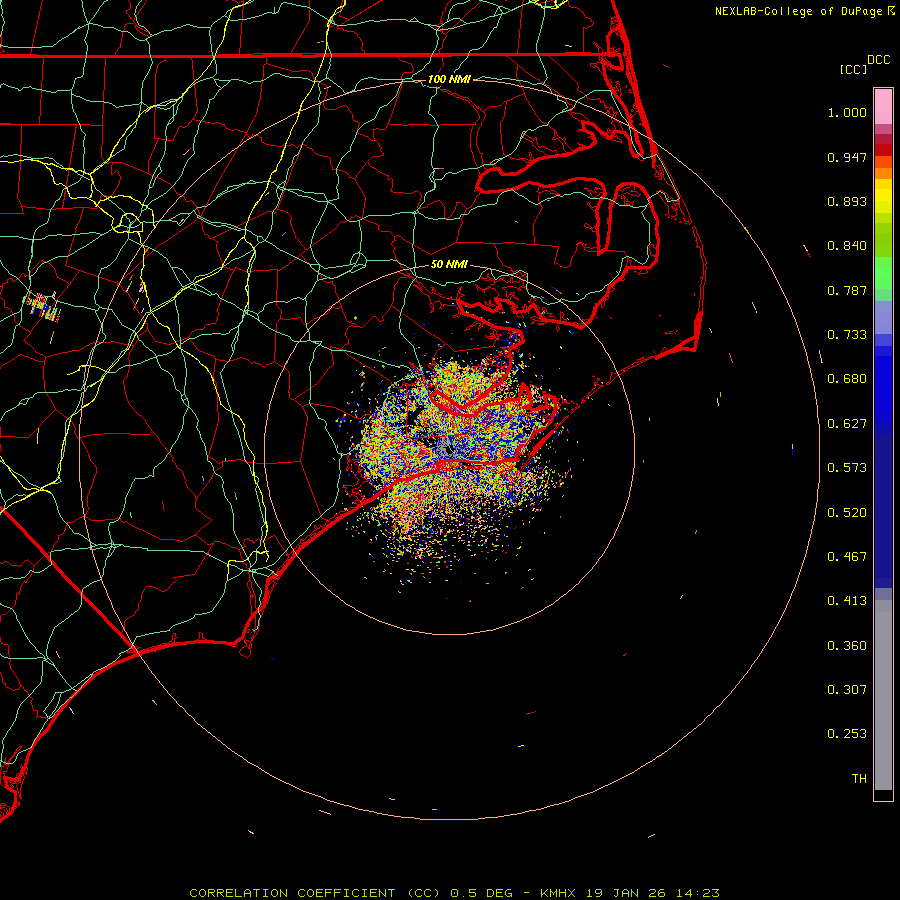Screen dimensions: 900x900
Task: Click the [CC] label above the color bar
Action: [853, 69]
